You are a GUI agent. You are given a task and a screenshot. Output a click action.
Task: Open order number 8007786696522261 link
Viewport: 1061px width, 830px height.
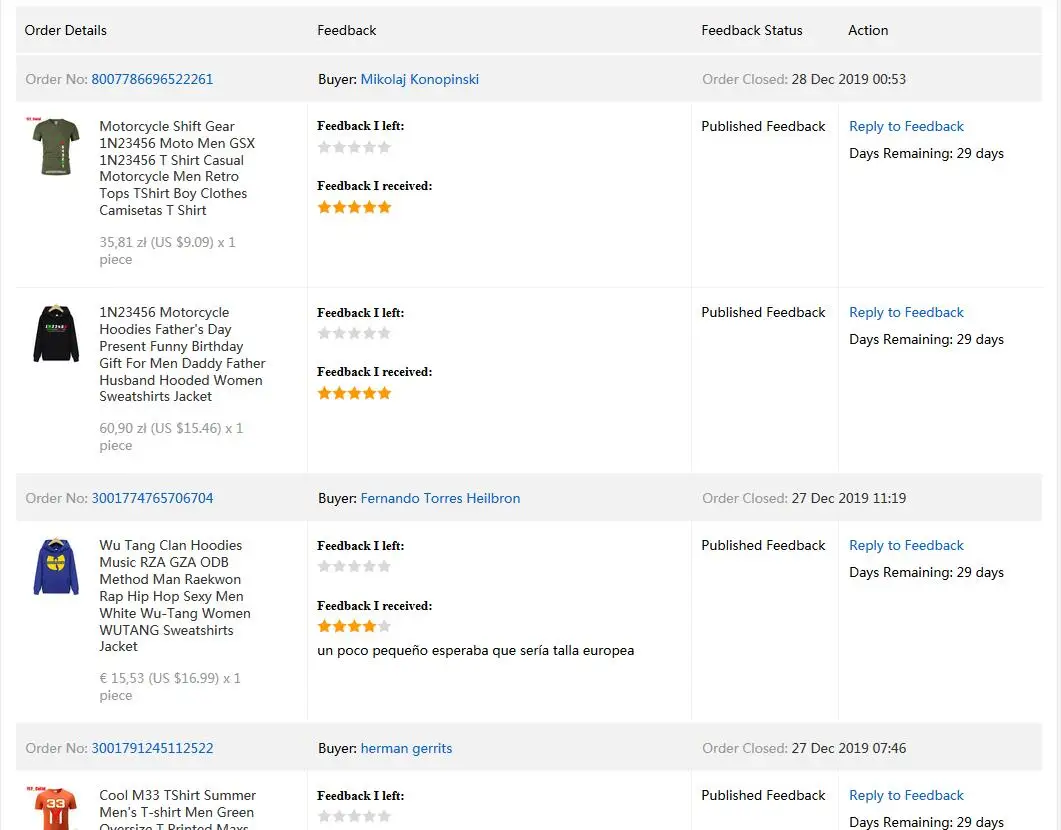point(152,79)
